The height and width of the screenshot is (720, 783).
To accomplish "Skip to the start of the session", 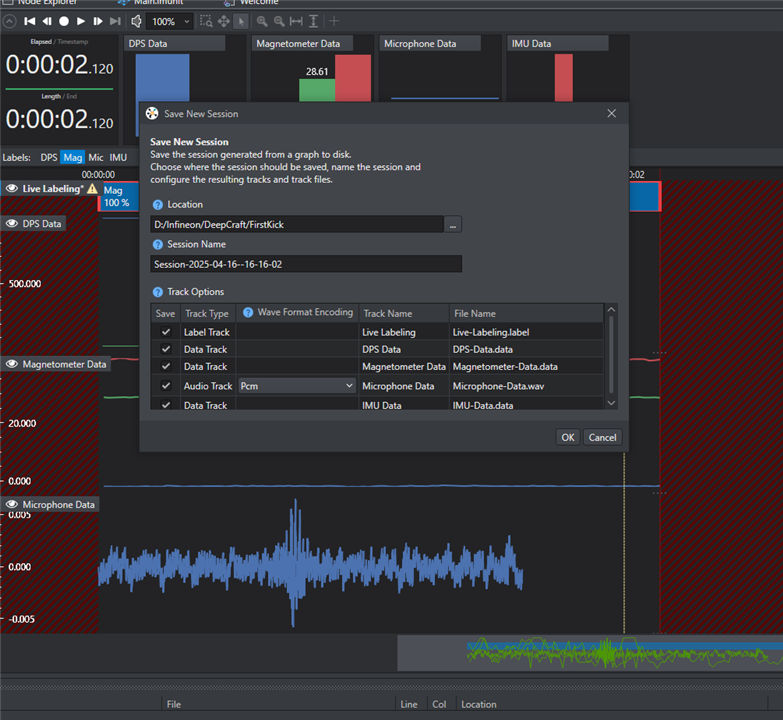I will click(x=30, y=21).
